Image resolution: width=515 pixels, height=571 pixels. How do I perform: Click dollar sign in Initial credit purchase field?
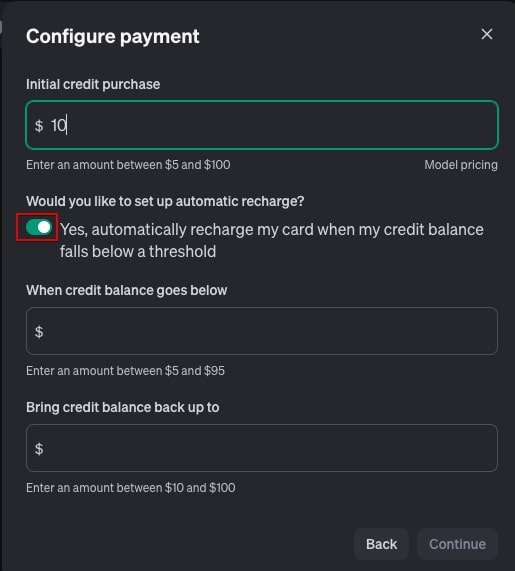39,126
